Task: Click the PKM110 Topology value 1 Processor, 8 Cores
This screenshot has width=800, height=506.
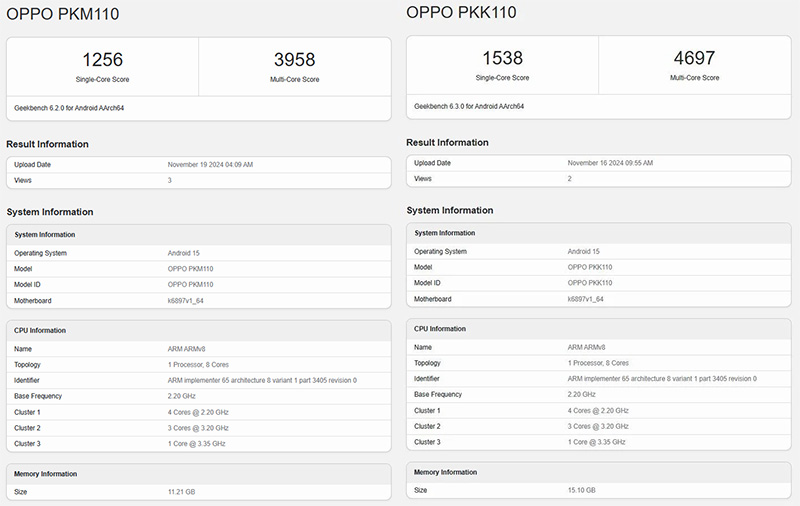Action: (198, 365)
